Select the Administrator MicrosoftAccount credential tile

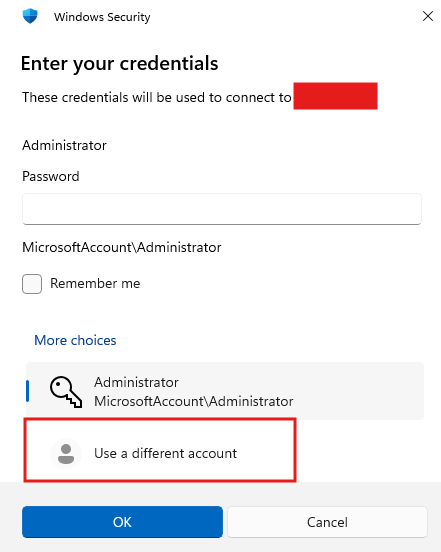click(225, 391)
